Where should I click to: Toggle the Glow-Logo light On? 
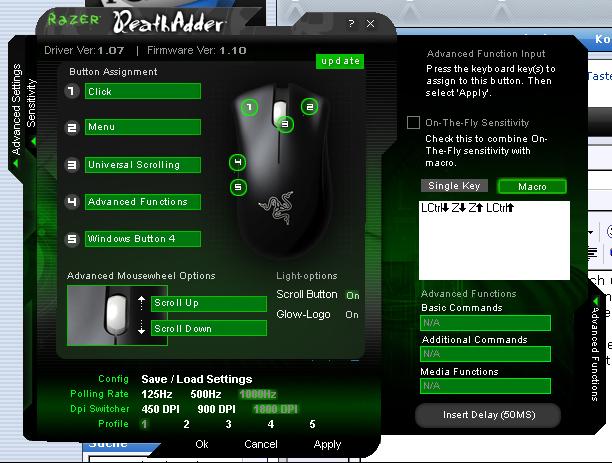pyautogui.click(x=352, y=315)
